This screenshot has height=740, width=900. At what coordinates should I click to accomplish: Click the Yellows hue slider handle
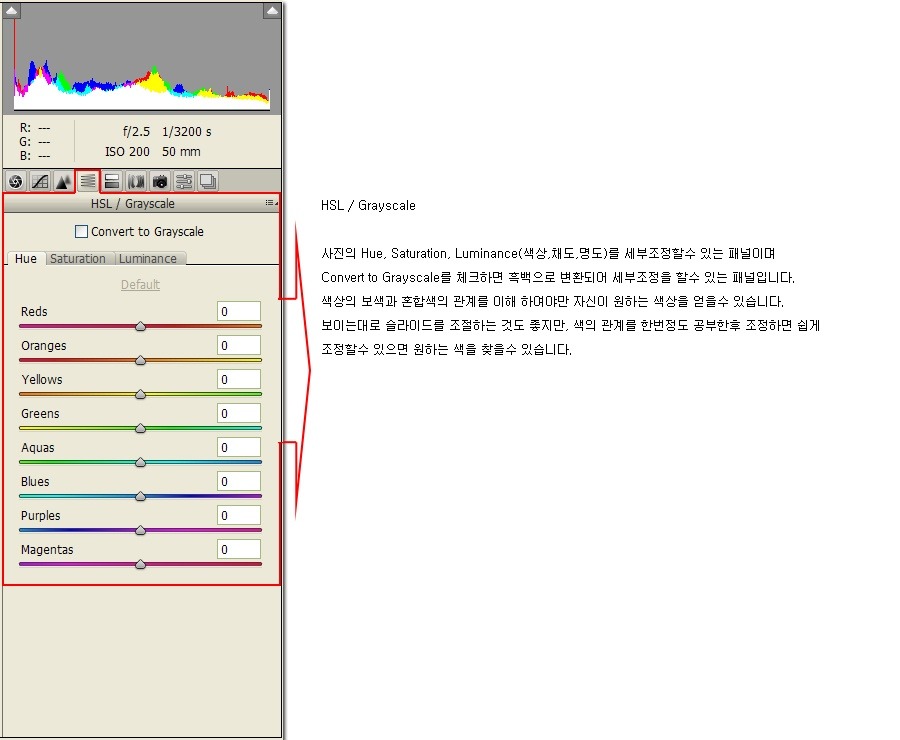point(140,394)
